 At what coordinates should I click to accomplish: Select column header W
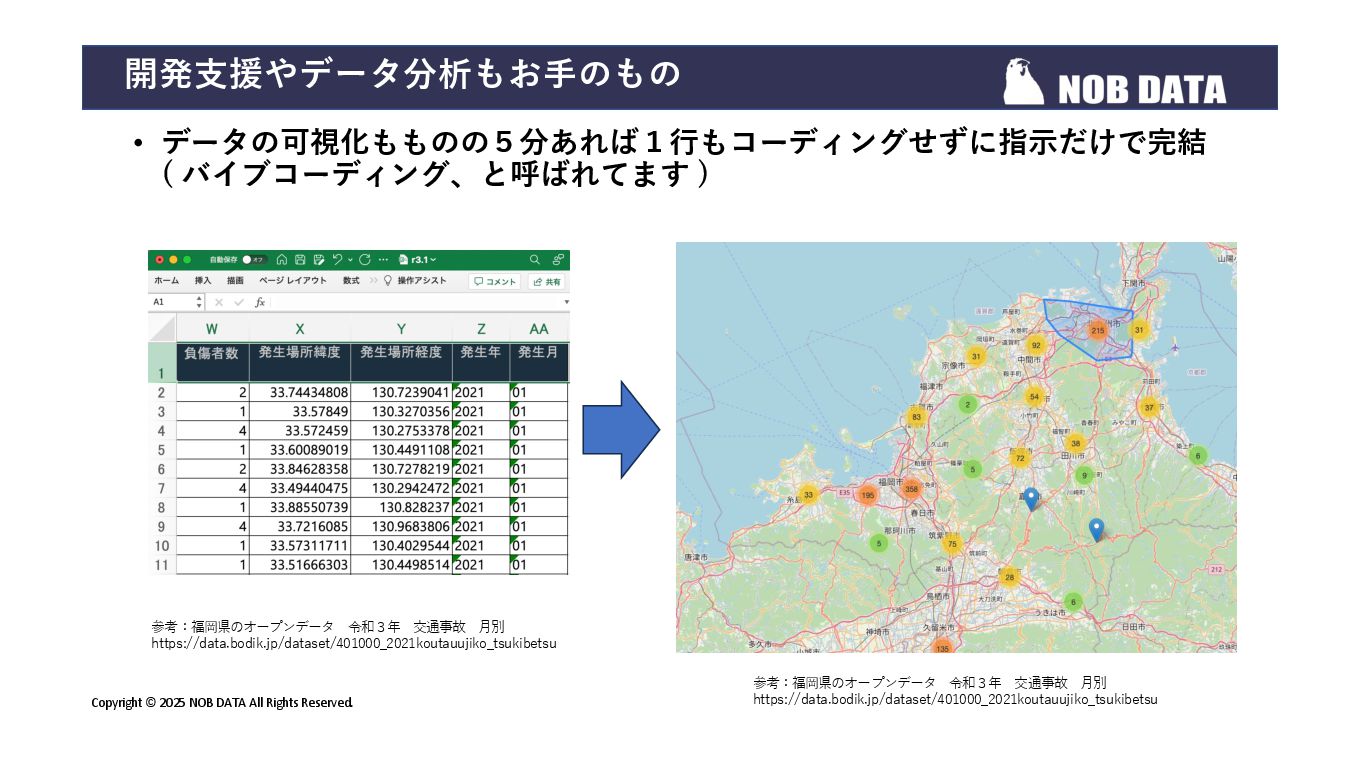212,328
